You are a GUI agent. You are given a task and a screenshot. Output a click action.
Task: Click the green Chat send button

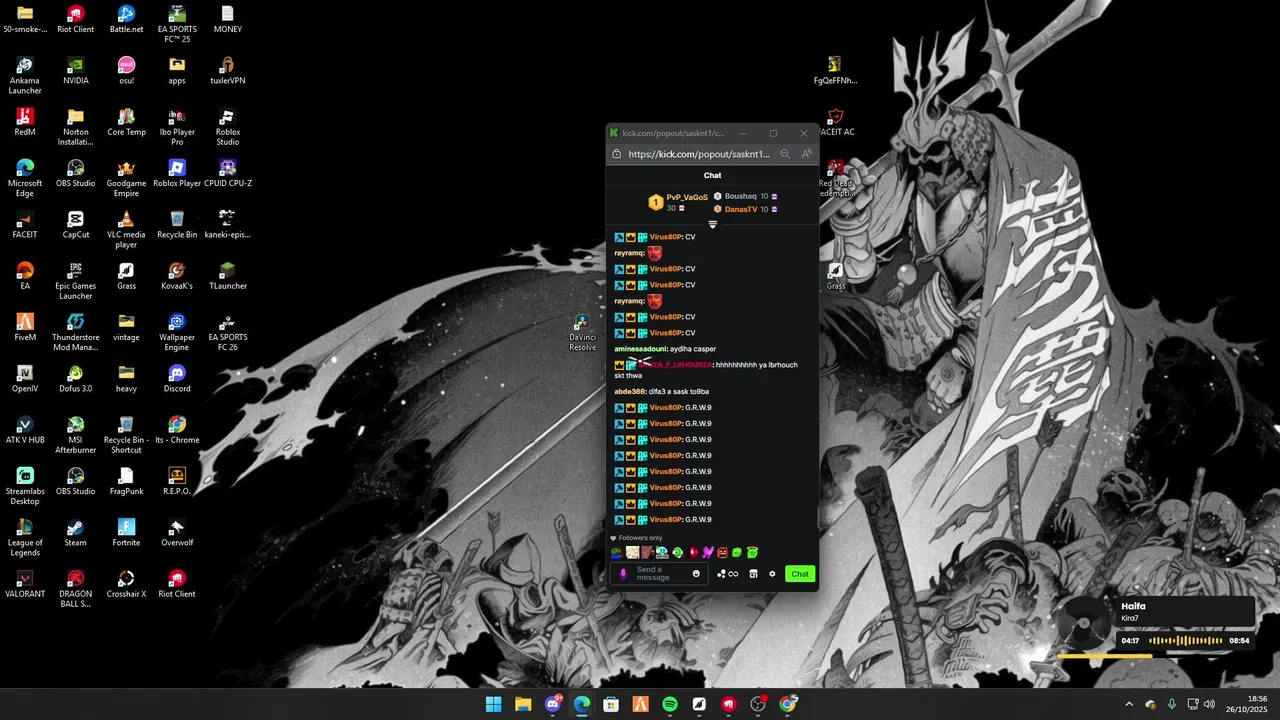tap(800, 574)
